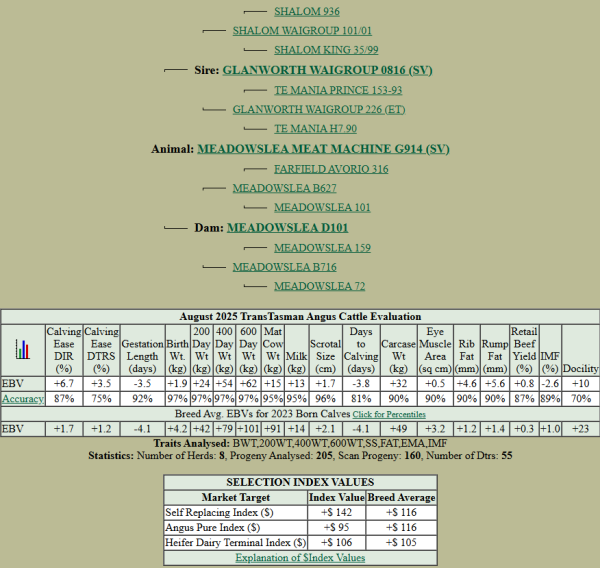Select Carcase Wt EBV +32
The image size is (600, 568).
coord(398,384)
